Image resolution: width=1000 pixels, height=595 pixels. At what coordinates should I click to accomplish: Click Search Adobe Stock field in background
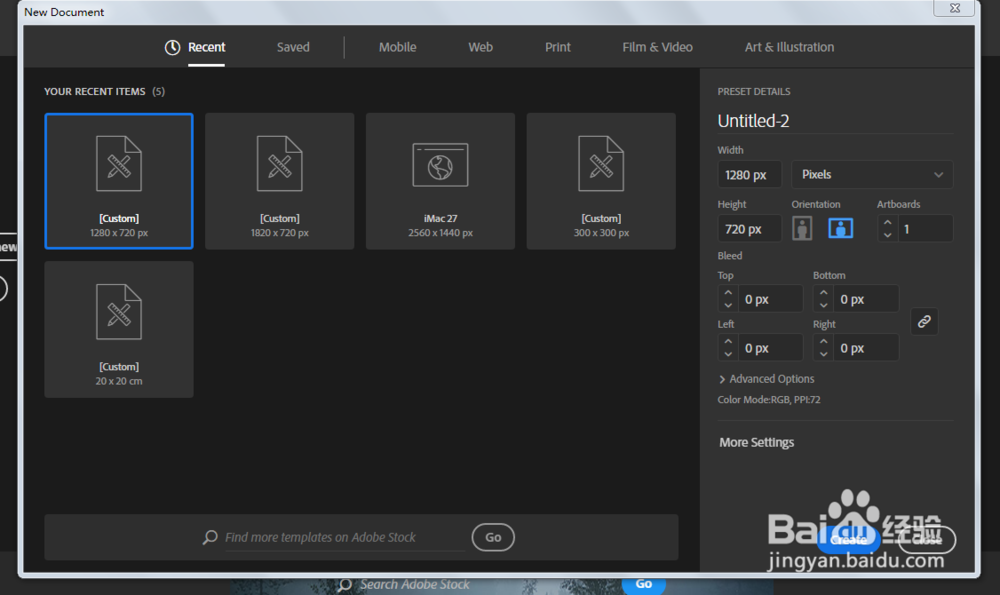415,585
